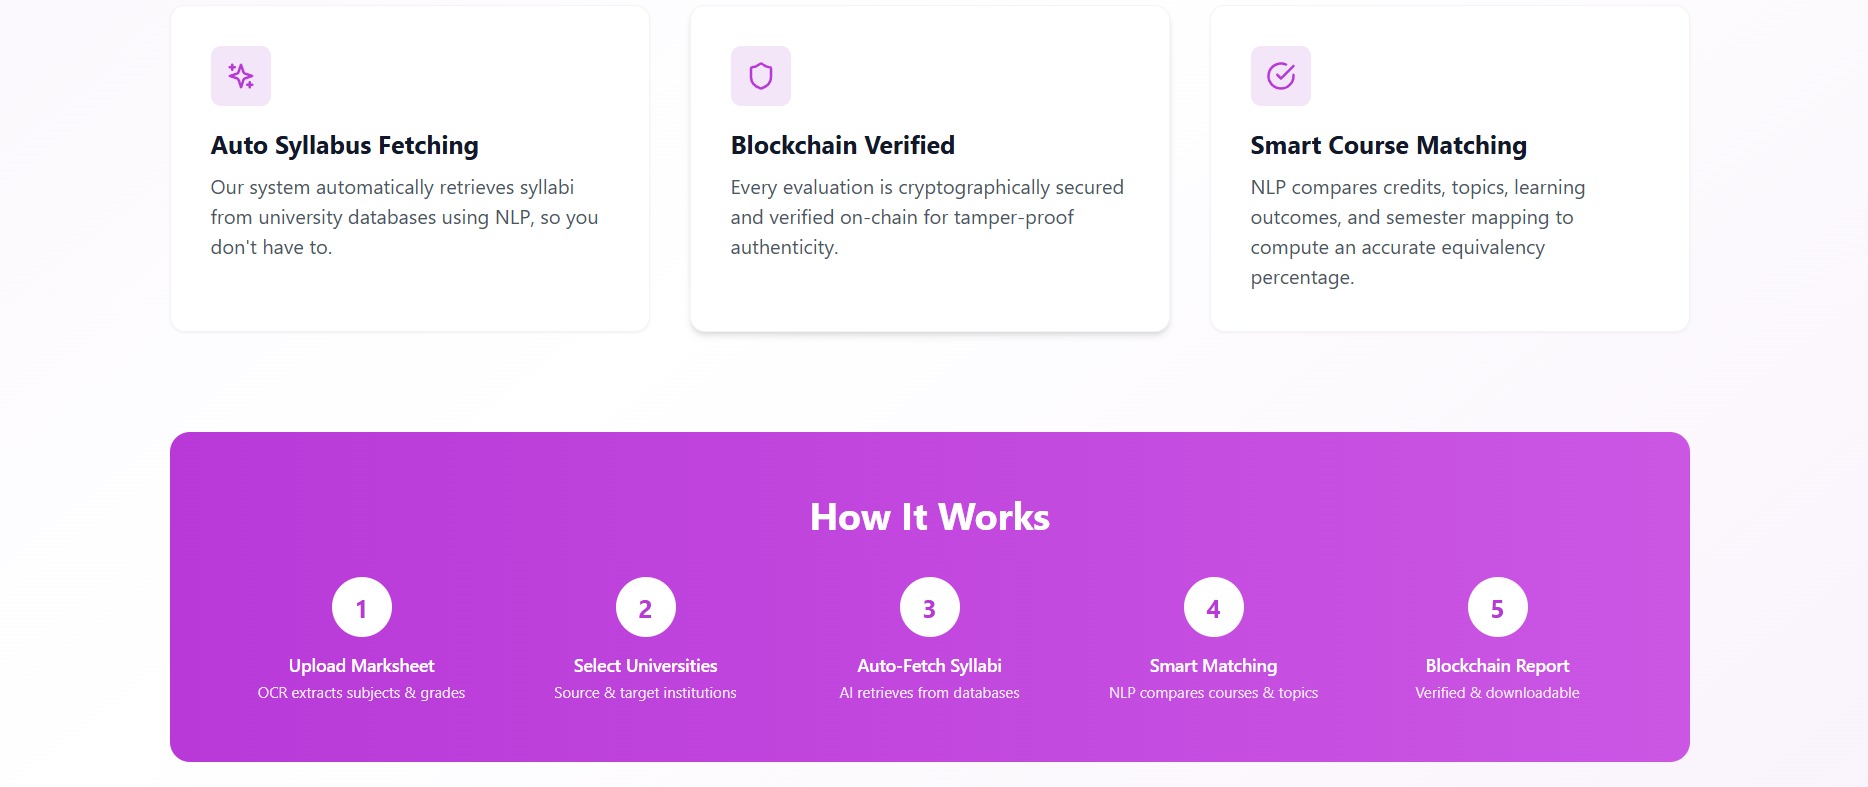Screen dimensions: 1868x787
Task: Click the 'NLP compares courses & topics' caption
Action: (1214, 693)
